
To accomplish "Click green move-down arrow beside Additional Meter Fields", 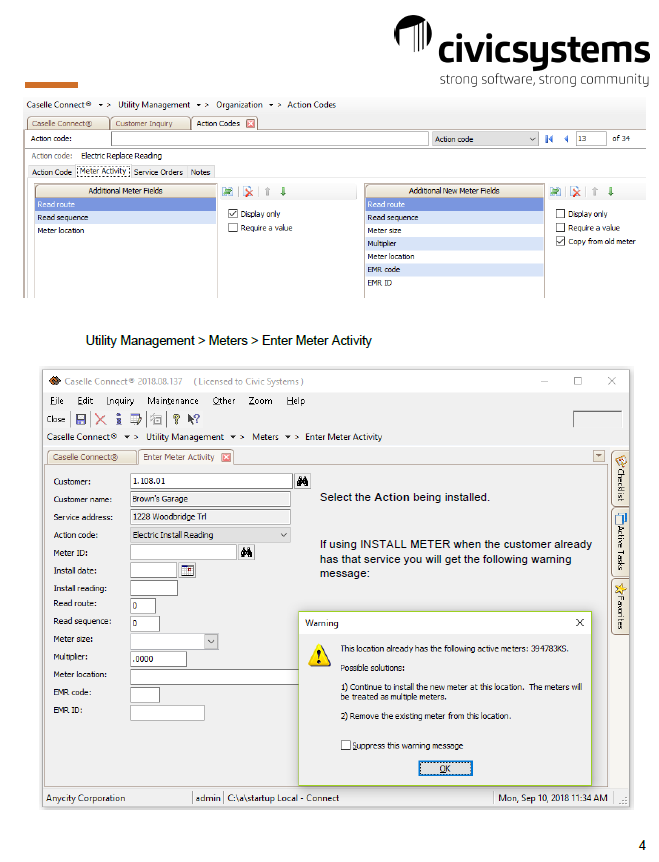I will pos(284,191).
